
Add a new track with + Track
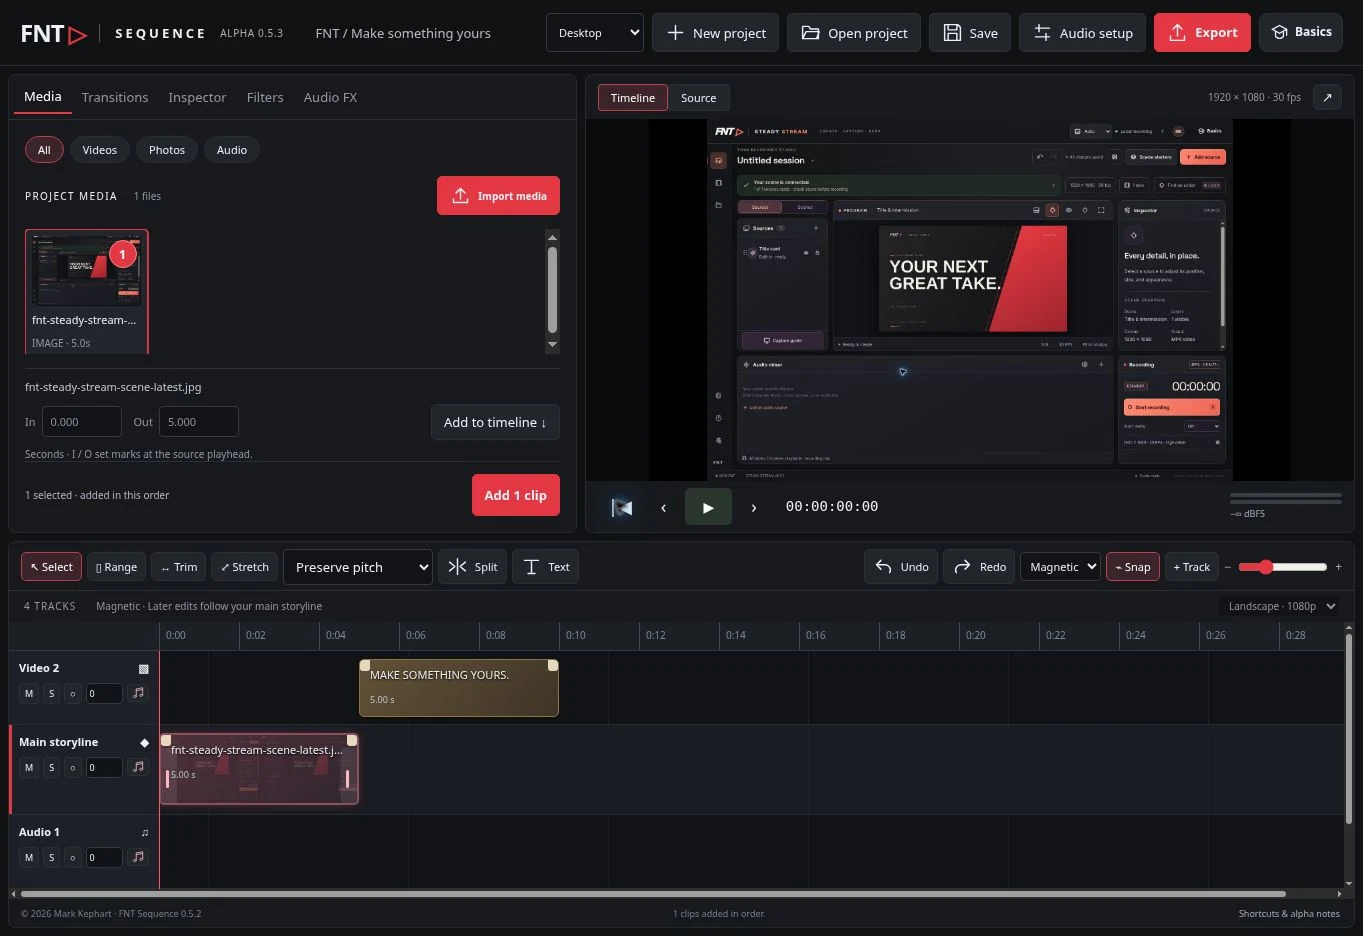[1191, 567]
